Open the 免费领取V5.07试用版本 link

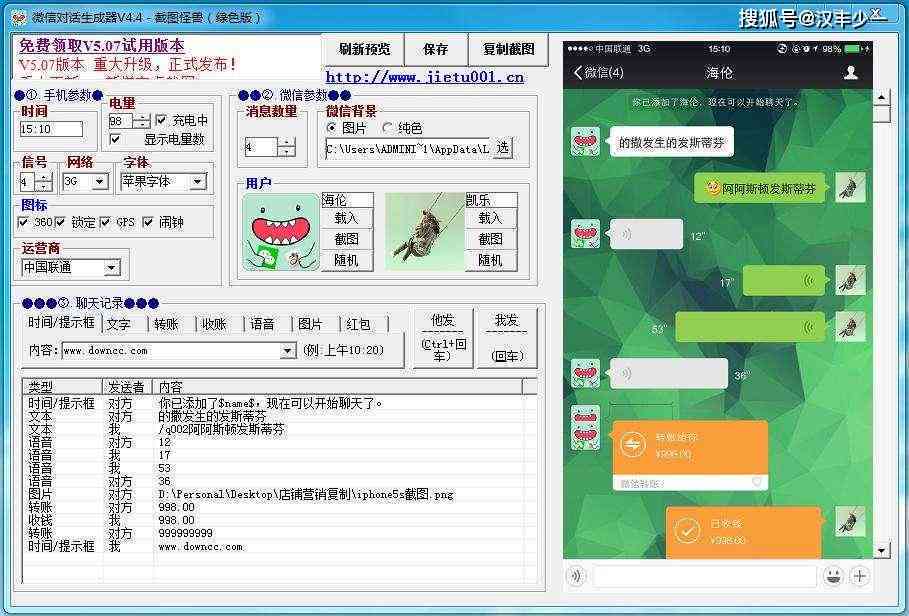(102, 45)
